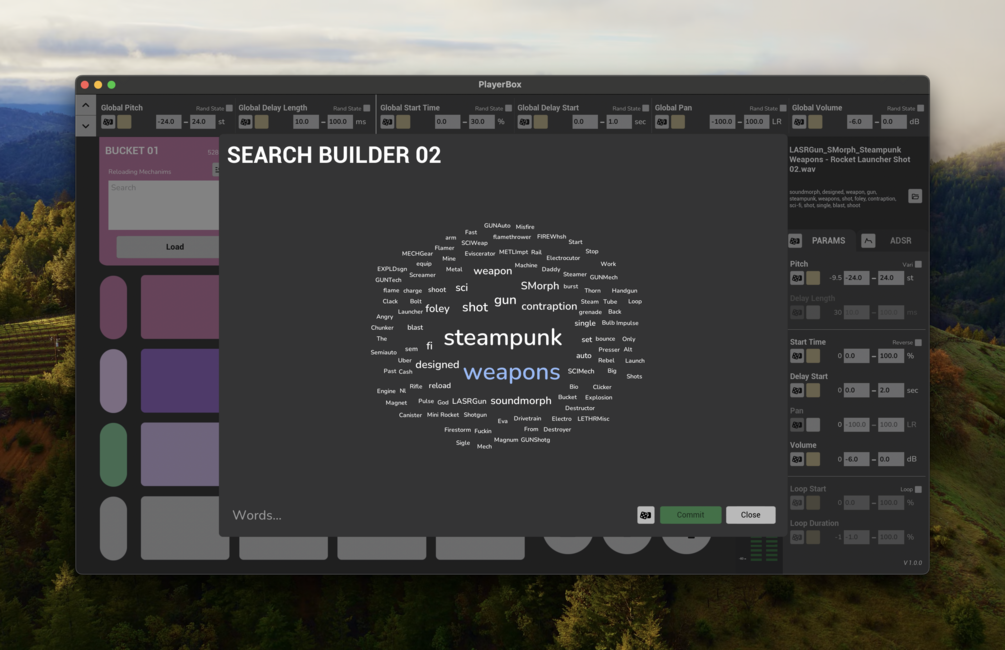This screenshot has height=650, width=1005.
Task: Toggle Global Volume Rand State checkbox
Action: [920, 108]
